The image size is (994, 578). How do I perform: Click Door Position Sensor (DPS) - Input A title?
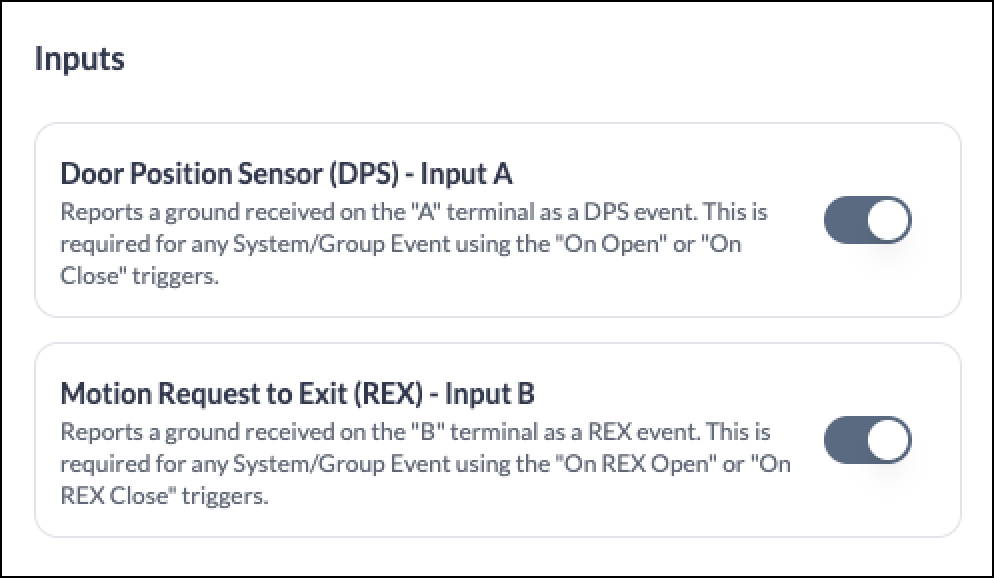(286, 174)
